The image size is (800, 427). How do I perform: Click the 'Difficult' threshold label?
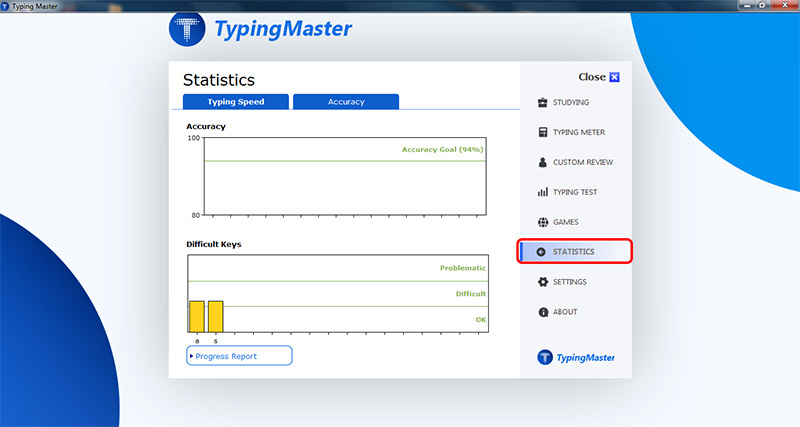click(470, 294)
